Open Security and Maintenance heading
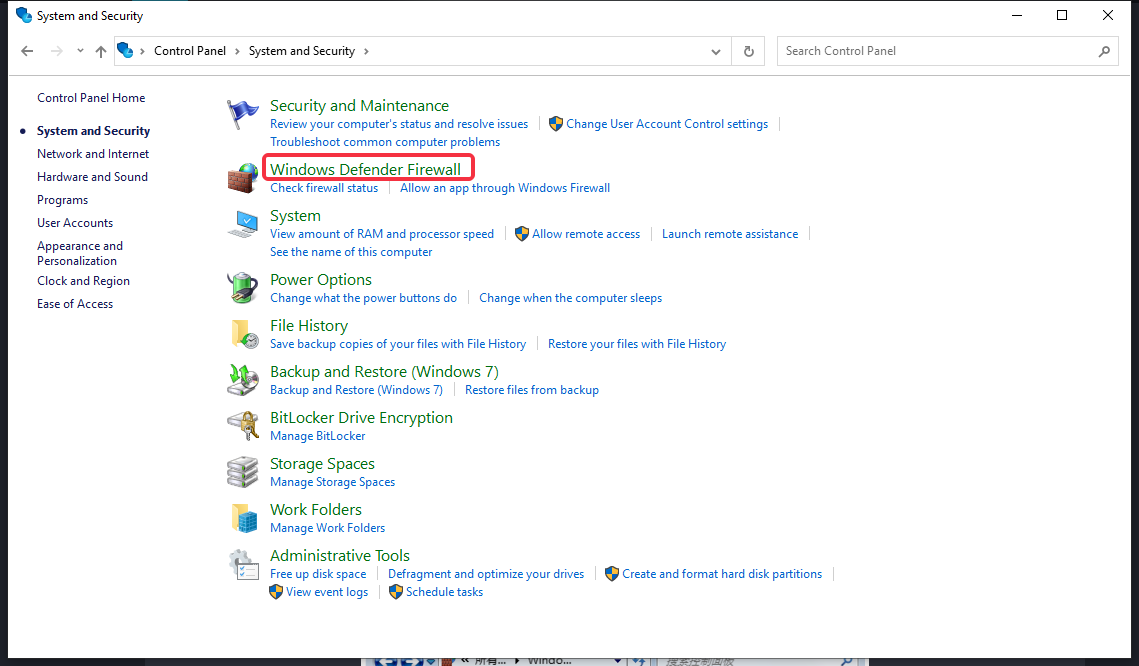 point(360,106)
